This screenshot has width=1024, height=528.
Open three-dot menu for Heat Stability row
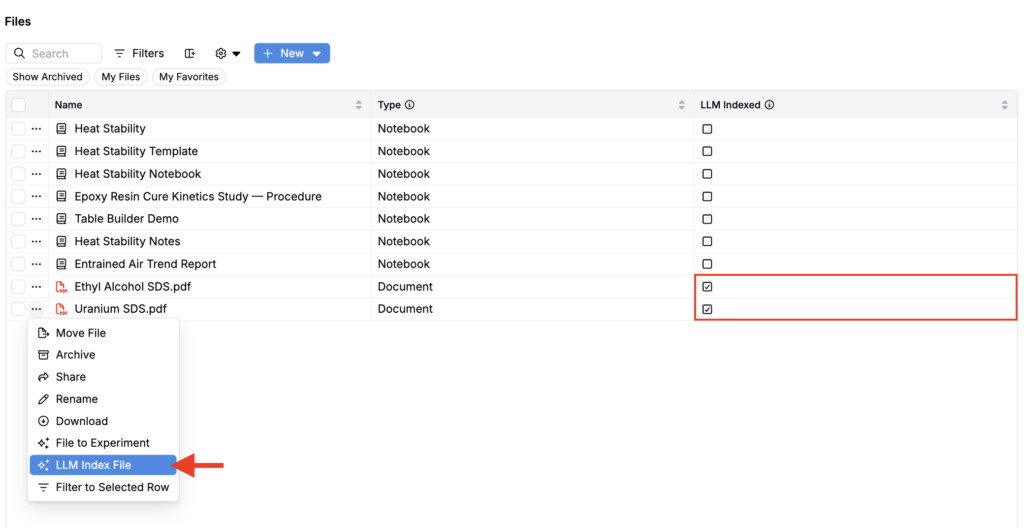36,129
